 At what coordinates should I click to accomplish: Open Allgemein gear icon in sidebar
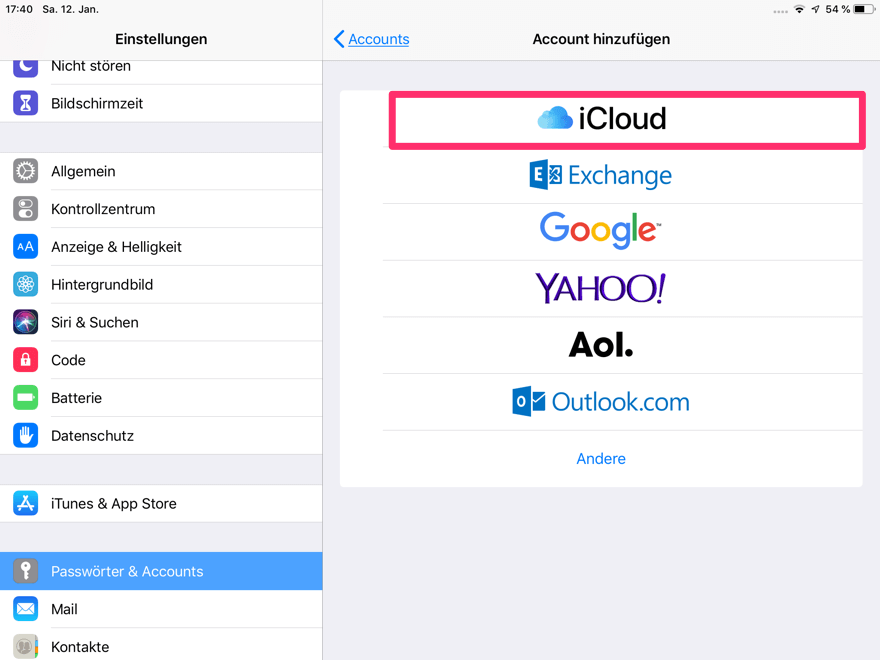point(26,171)
